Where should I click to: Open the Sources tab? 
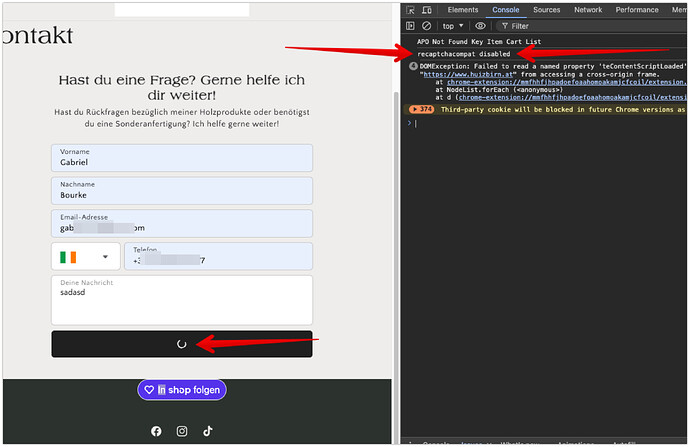click(x=547, y=10)
